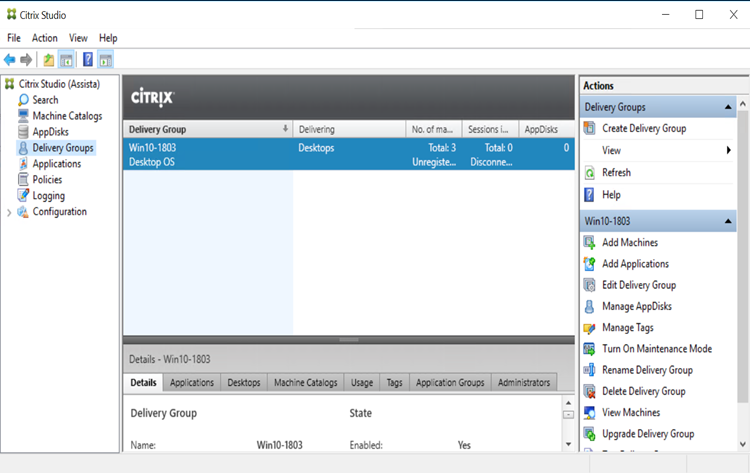750x473 pixels.
Task: Switch to the Administrators tab
Action: click(524, 383)
